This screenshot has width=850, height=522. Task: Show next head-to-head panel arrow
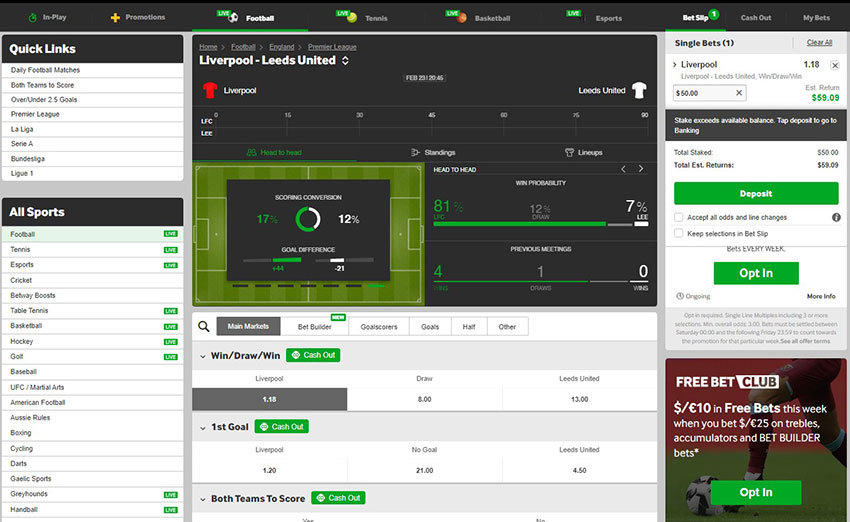tap(641, 169)
